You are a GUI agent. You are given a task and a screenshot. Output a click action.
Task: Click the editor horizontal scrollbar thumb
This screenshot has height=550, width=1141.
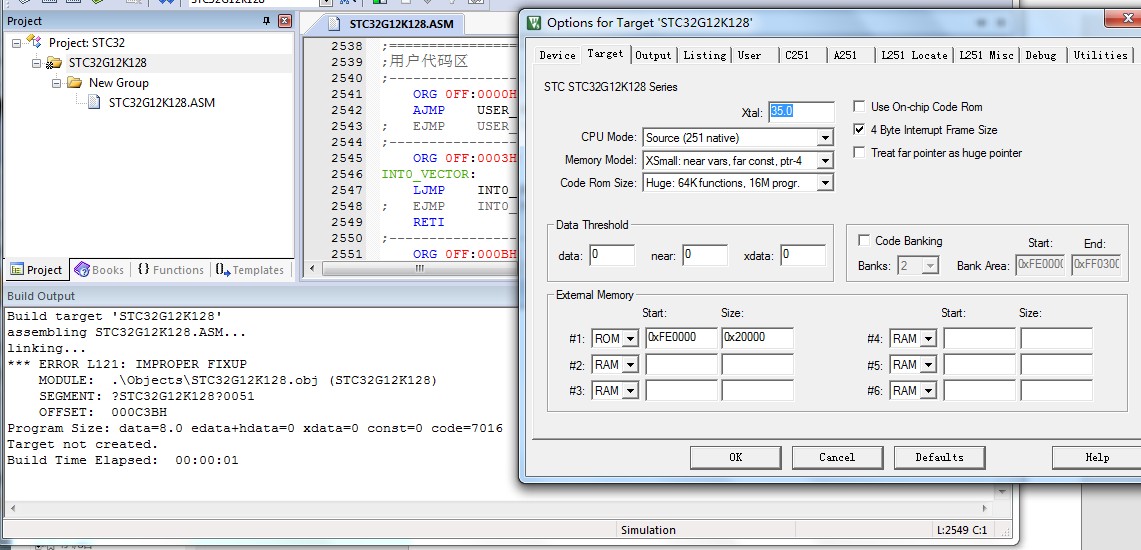click(420, 269)
